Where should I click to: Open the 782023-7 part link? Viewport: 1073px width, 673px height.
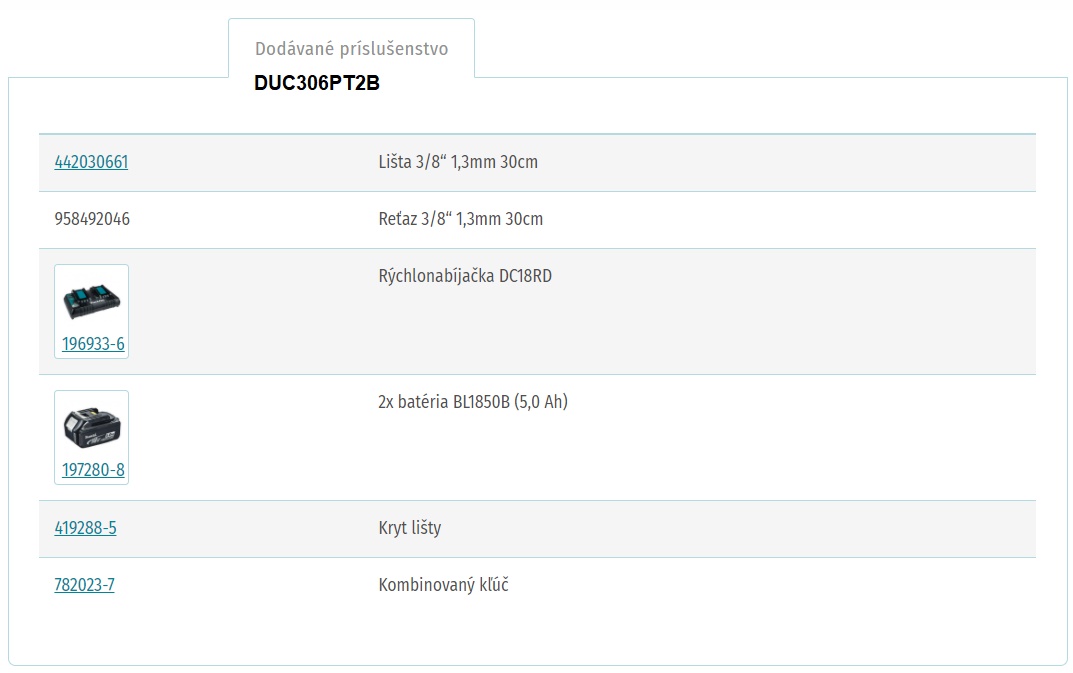84,585
